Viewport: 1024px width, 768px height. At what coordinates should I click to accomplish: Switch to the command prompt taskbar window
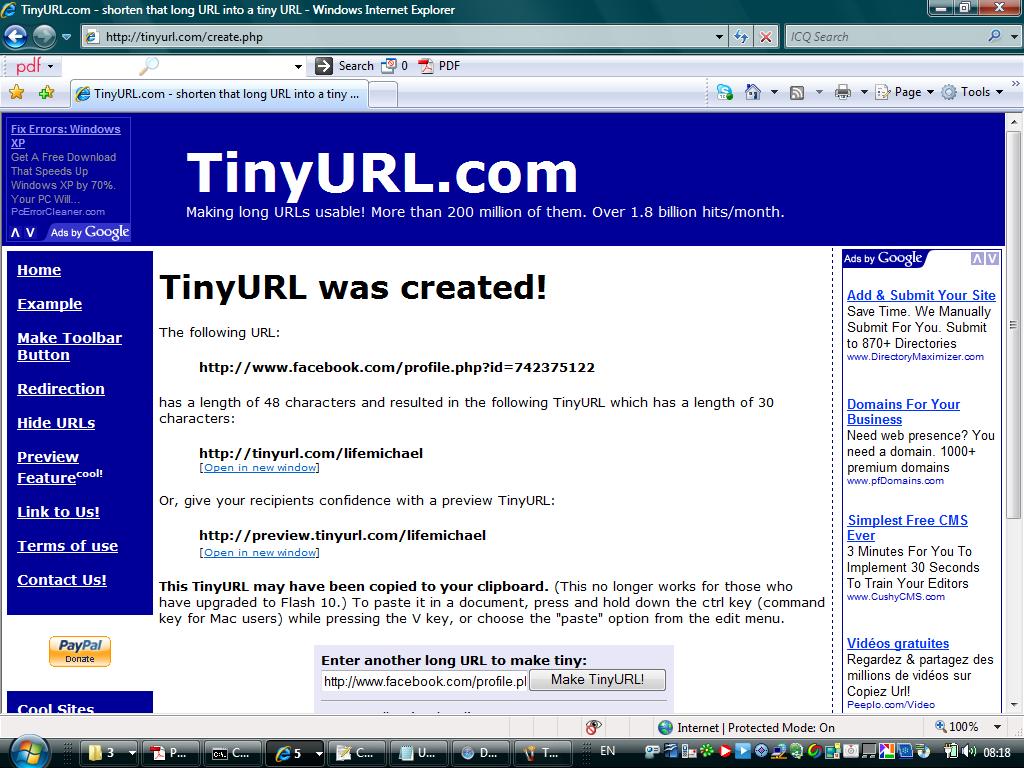pyautogui.click(x=232, y=753)
